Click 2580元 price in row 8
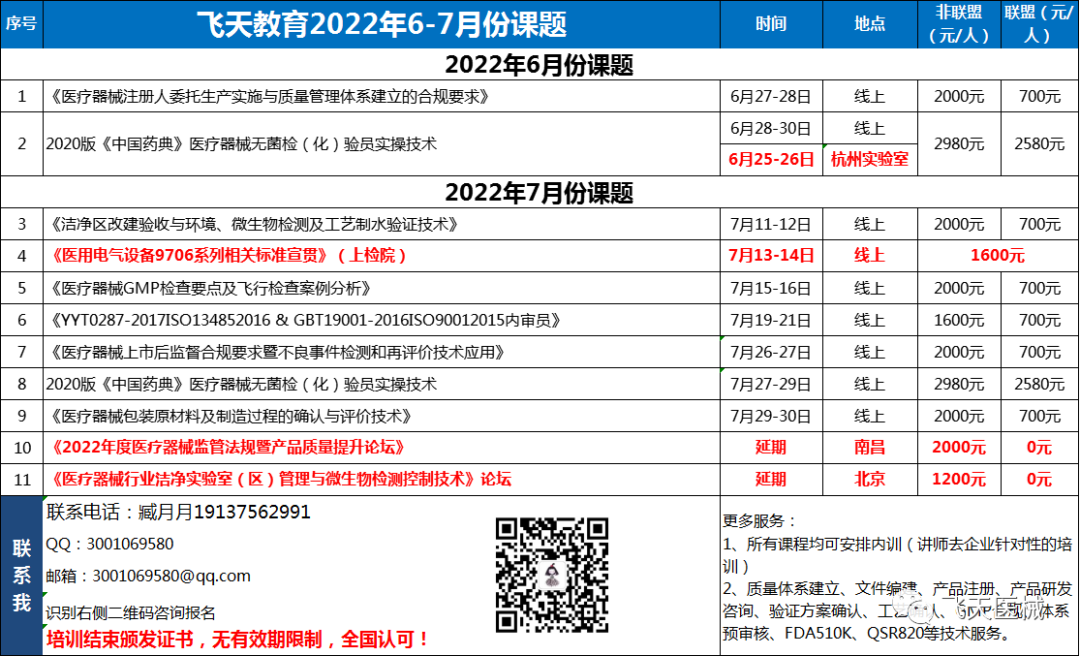 (x=1039, y=384)
